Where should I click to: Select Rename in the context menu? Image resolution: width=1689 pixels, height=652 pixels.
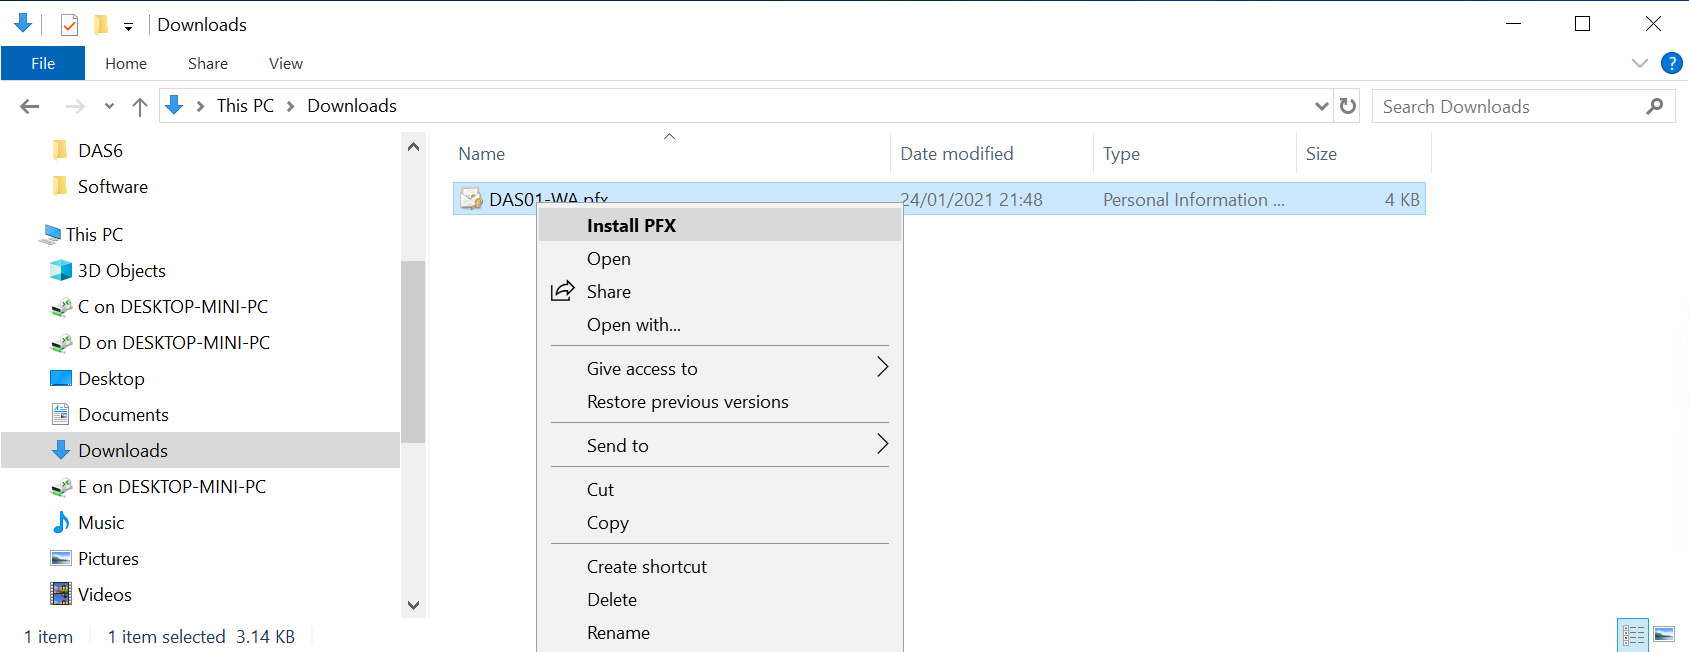618,632
